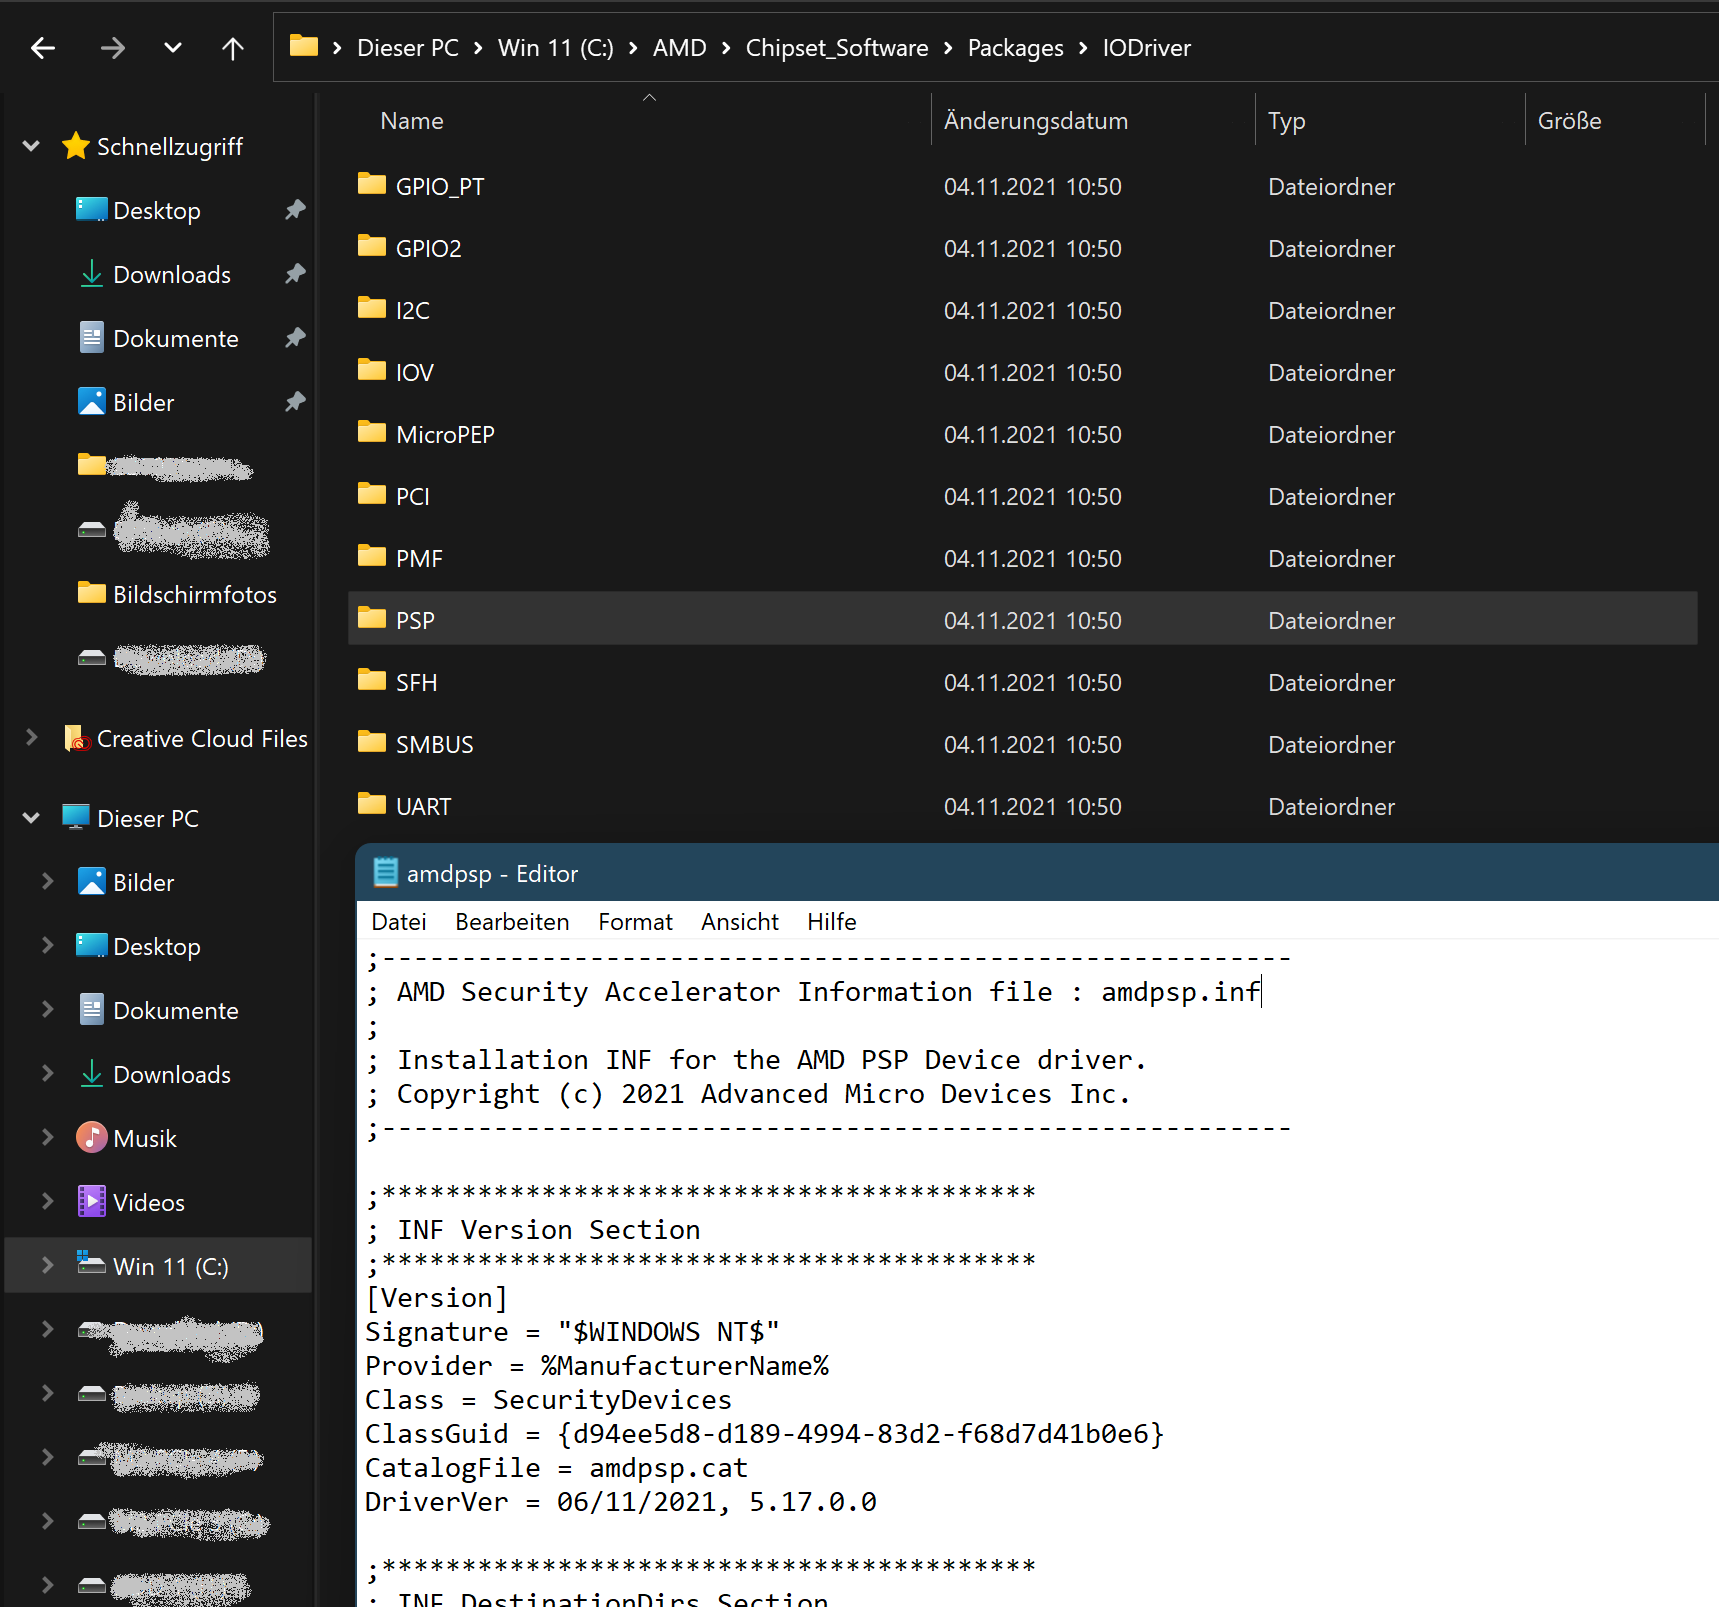The image size is (1719, 1607).
Task: Go up one folder level arrow
Action: click(x=233, y=48)
